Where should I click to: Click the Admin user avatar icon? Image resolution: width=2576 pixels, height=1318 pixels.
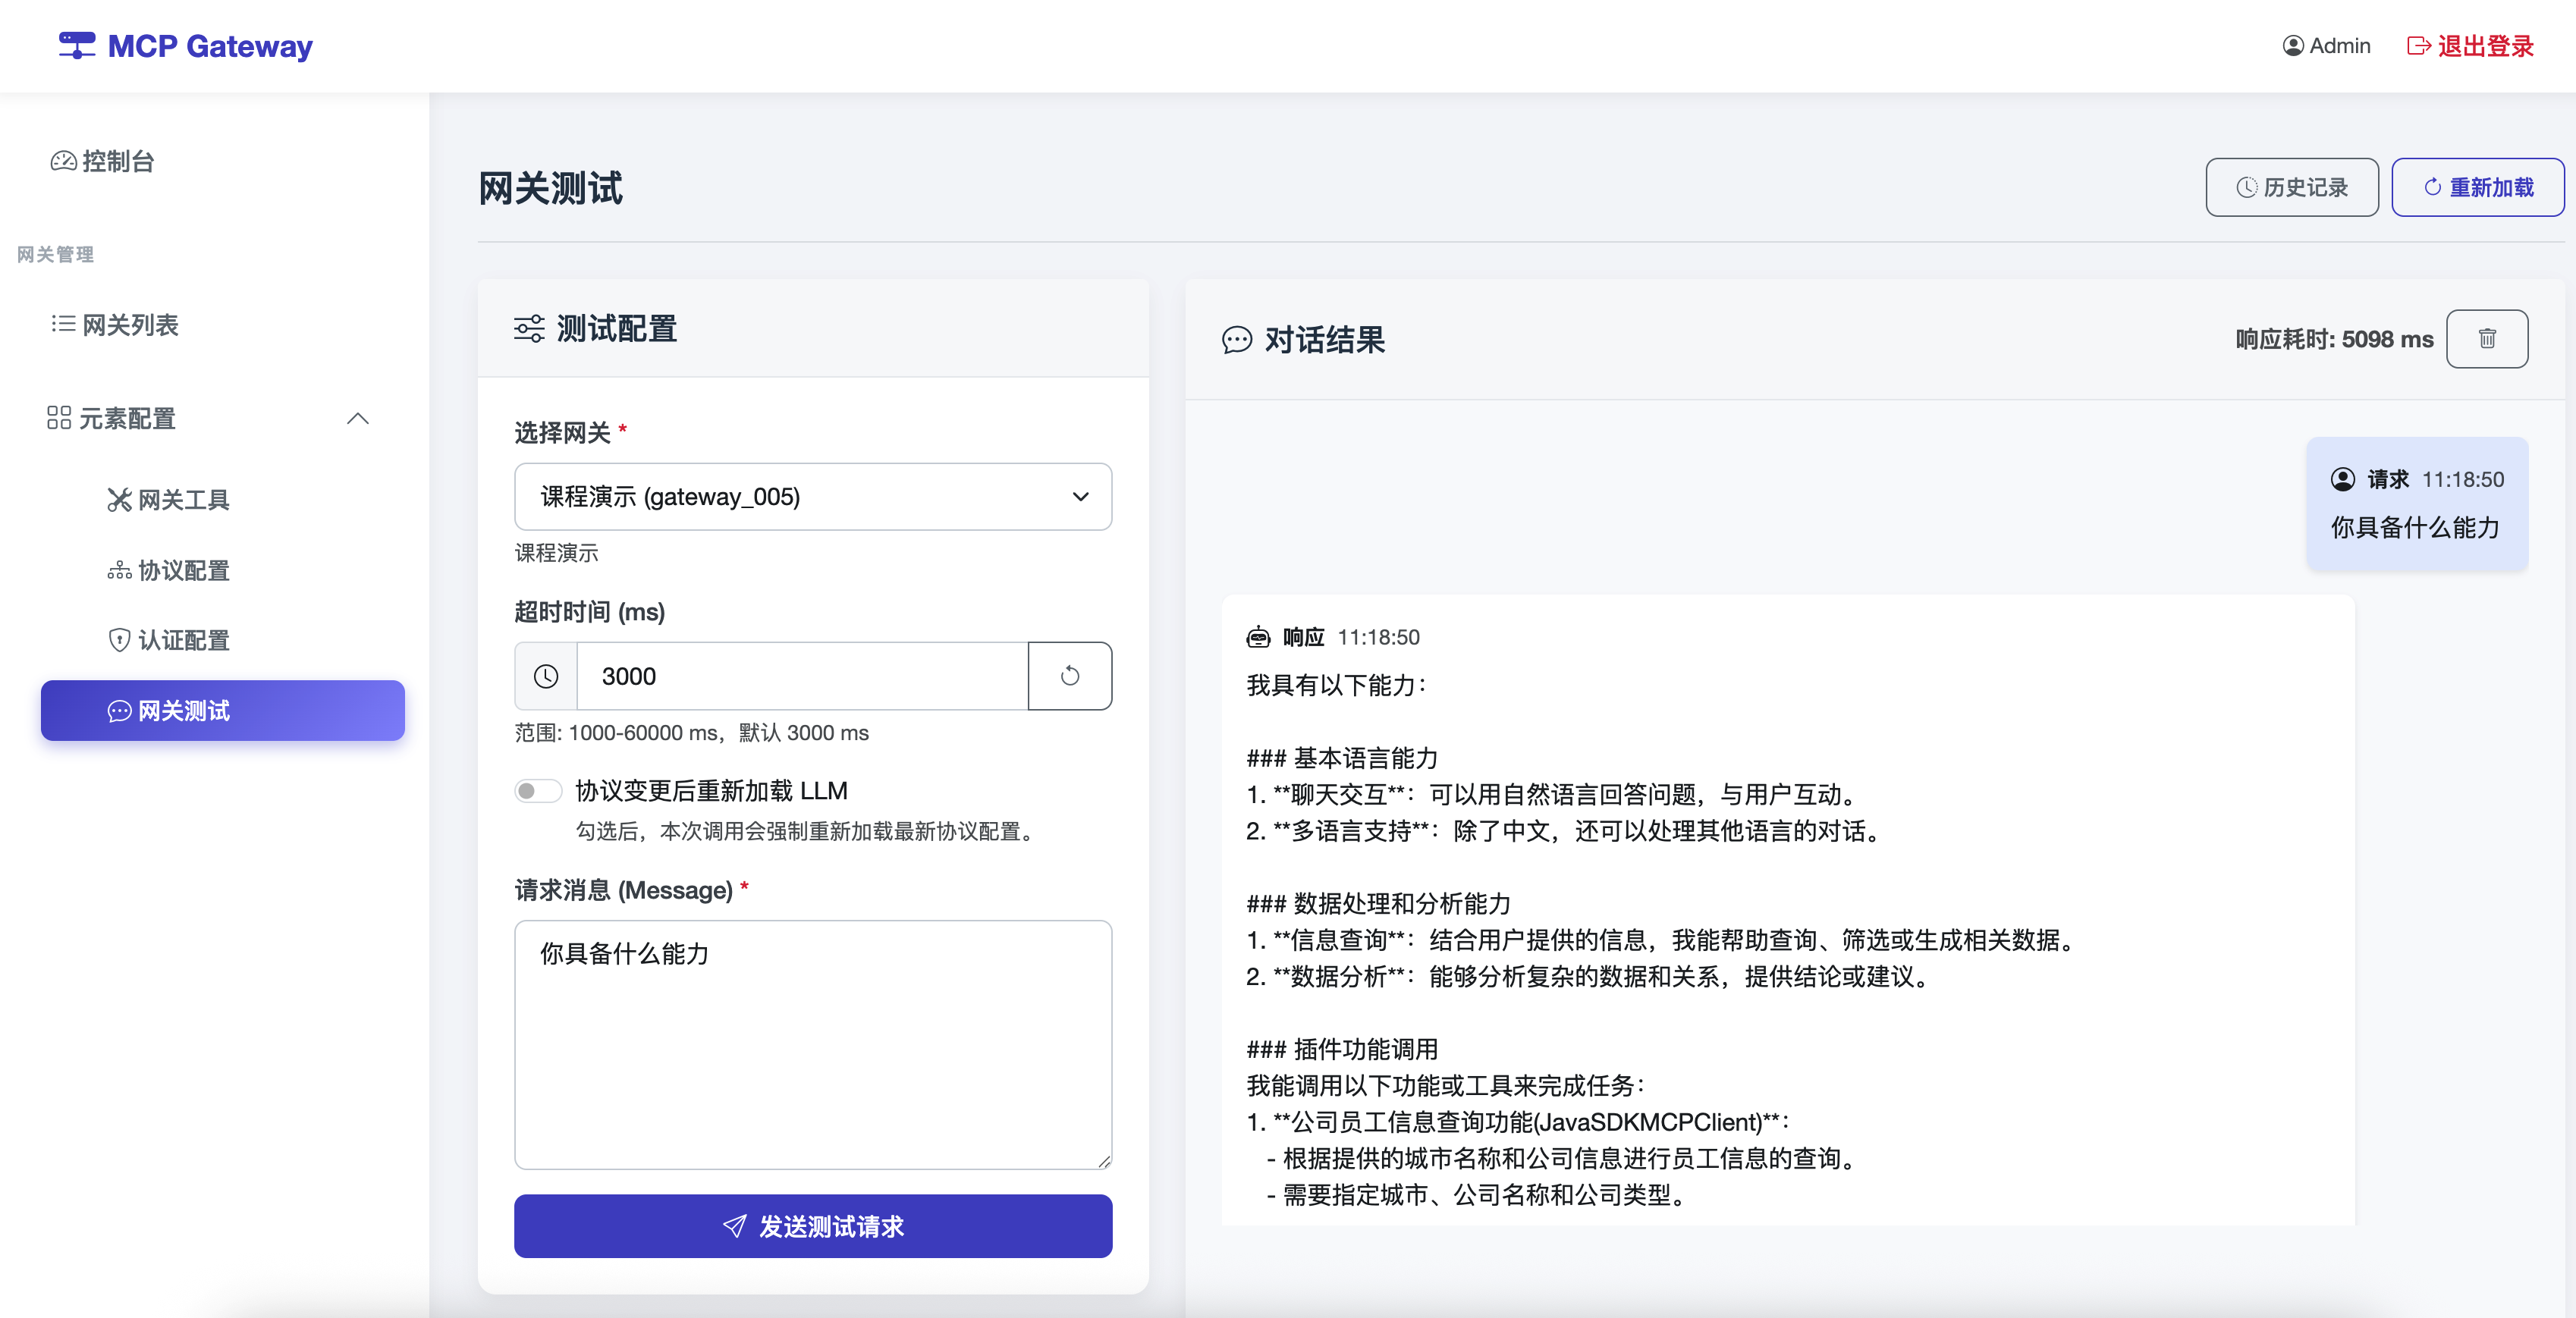pos(2292,46)
